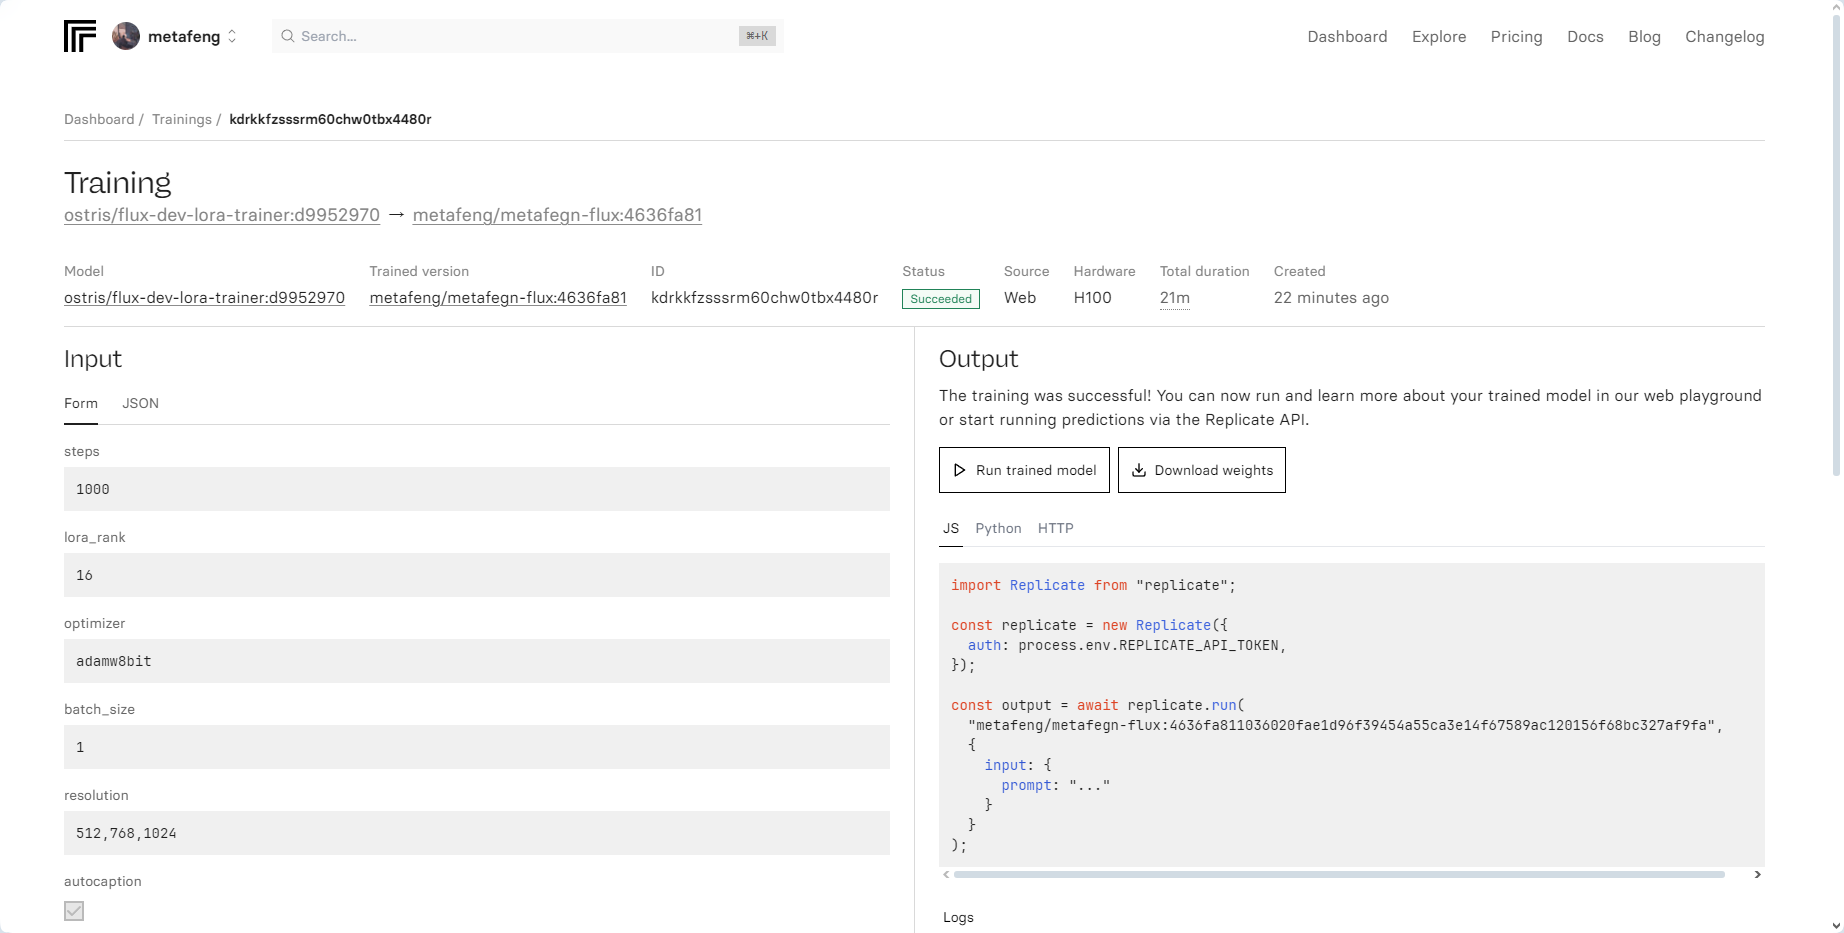Click the Replicate logo icon

coord(80,36)
